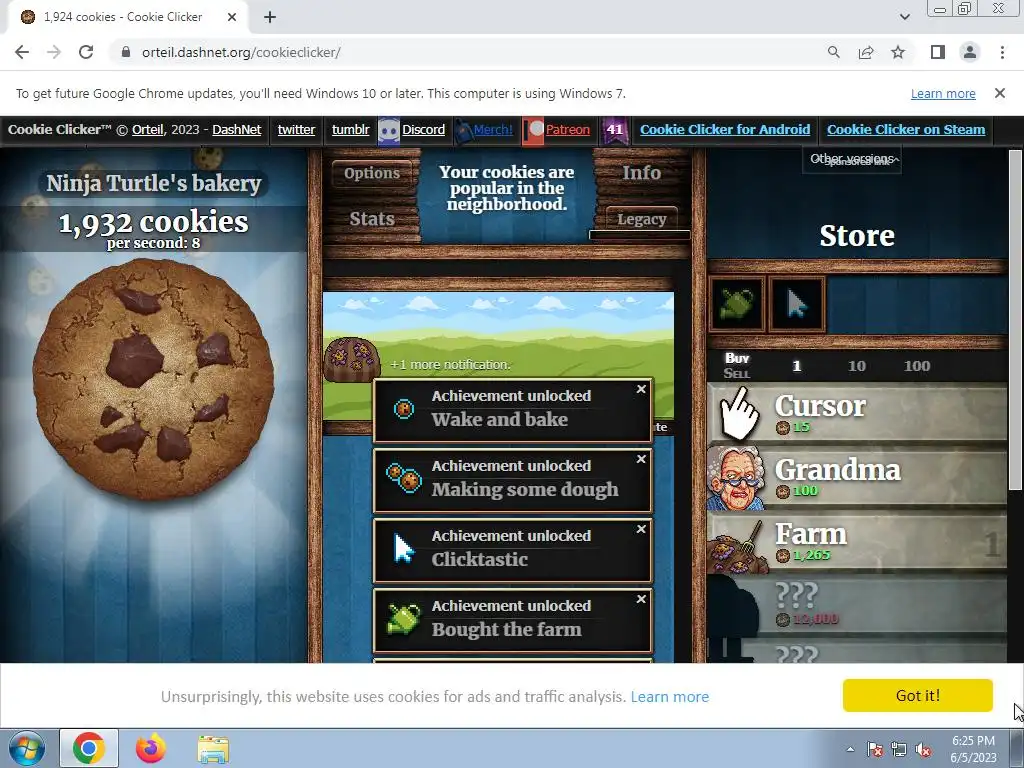Open the Chrome profile avatar
Image resolution: width=1024 pixels, height=768 pixels.
970,52
